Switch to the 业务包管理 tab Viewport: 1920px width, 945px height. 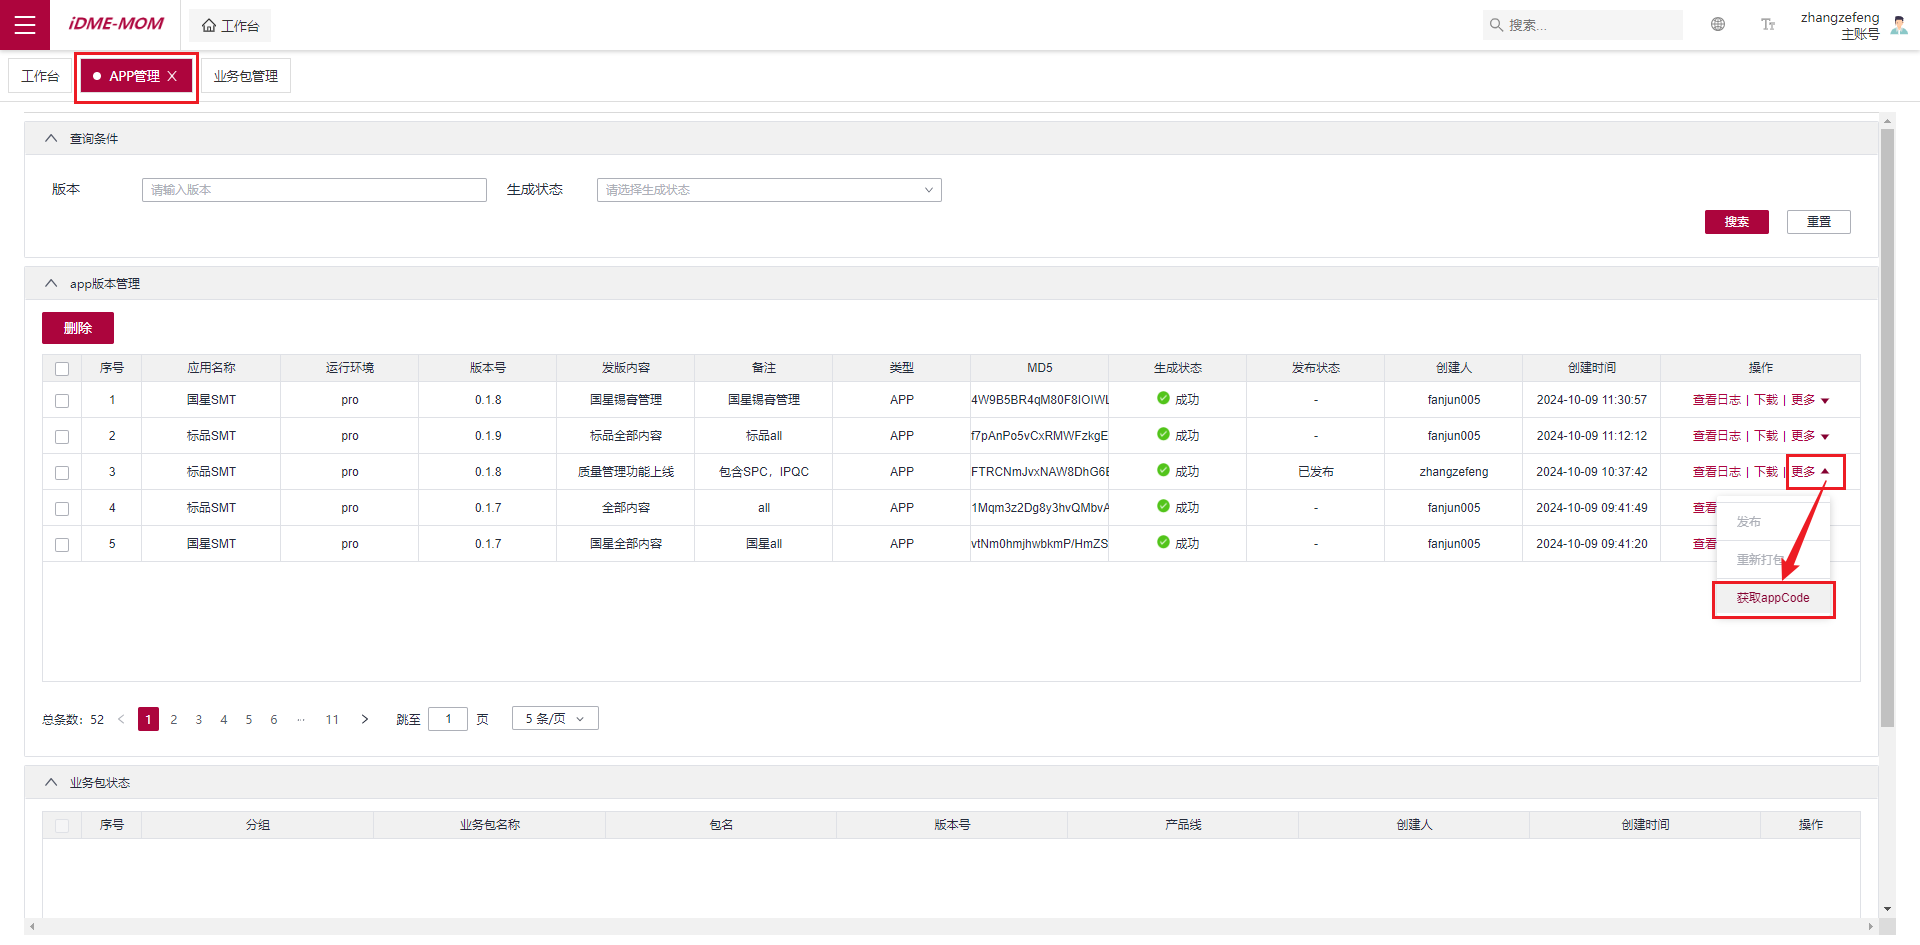coord(245,75)
